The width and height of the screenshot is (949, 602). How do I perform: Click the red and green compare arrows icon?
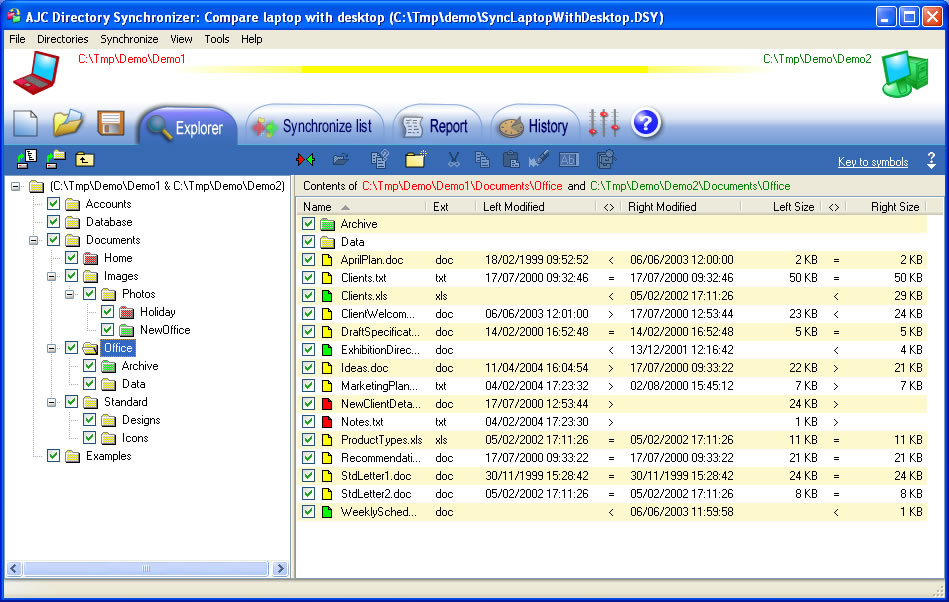click(306, 160)
